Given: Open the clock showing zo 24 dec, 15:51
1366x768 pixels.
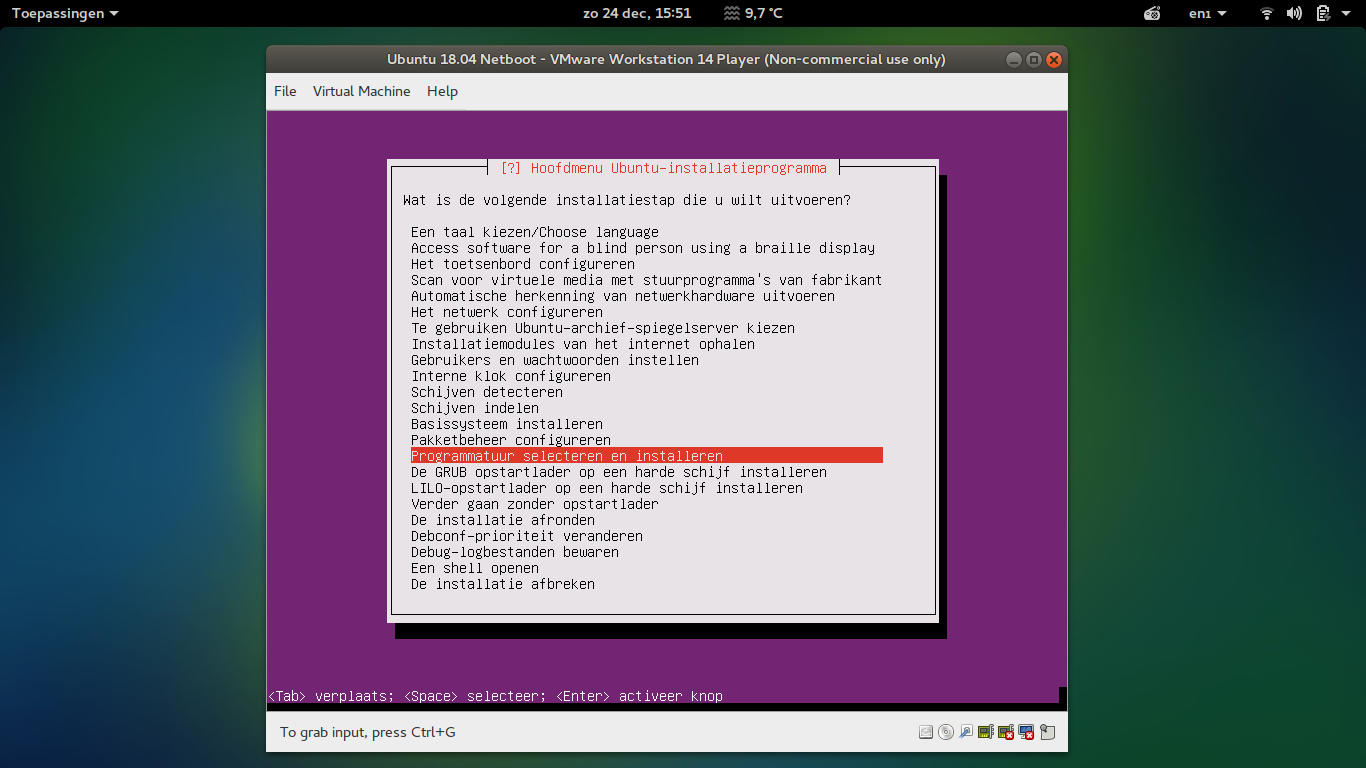Looking at the screenshot, I should pos(637,13).
